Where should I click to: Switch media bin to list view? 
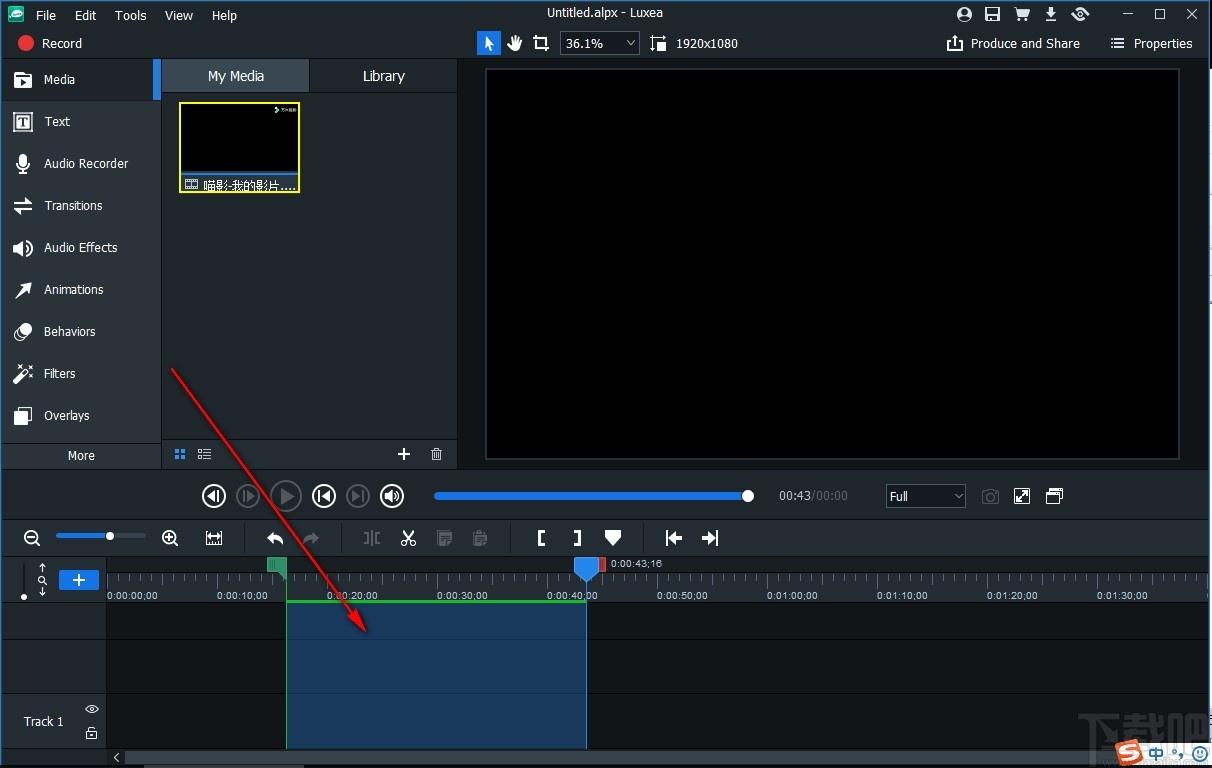[204, 454]
